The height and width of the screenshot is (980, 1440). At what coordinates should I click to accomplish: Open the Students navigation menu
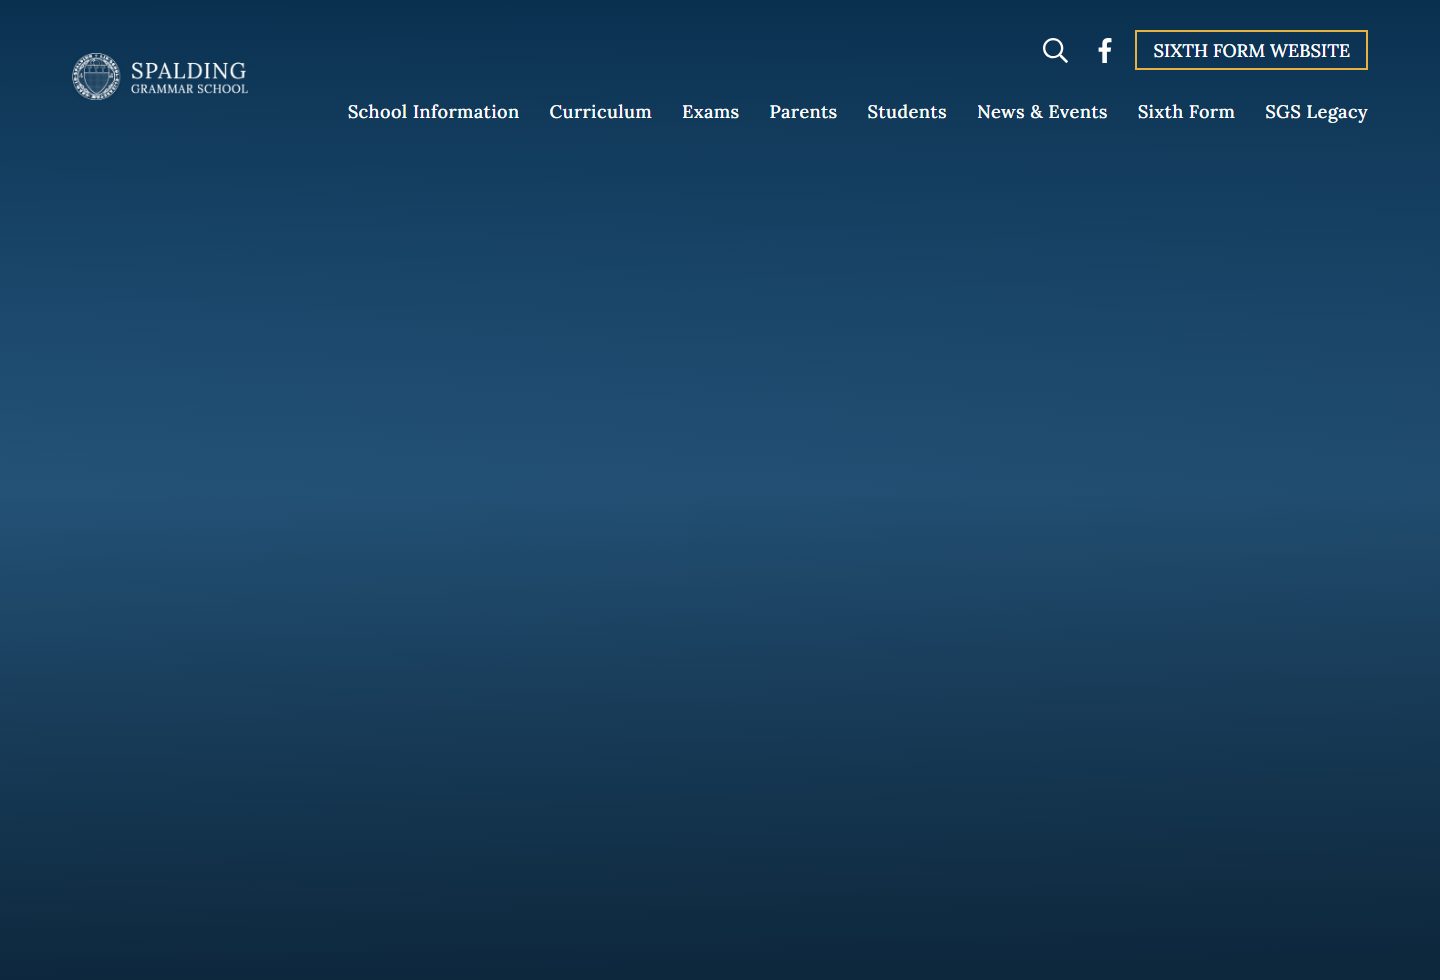[906, 112]
